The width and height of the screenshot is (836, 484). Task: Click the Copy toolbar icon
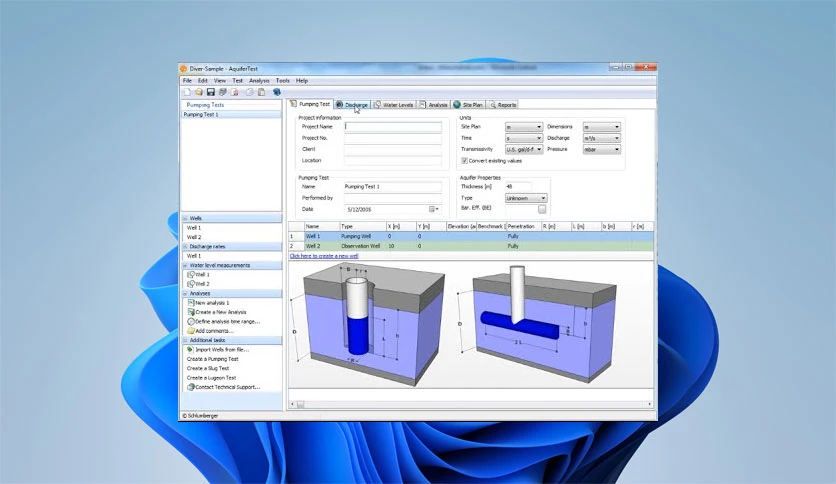[x=250, y=92]
